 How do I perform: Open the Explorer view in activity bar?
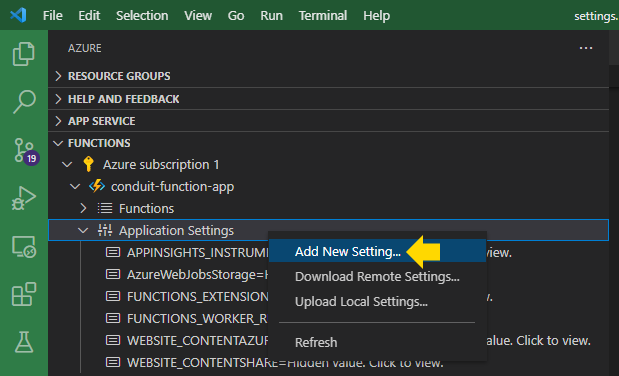24,54
